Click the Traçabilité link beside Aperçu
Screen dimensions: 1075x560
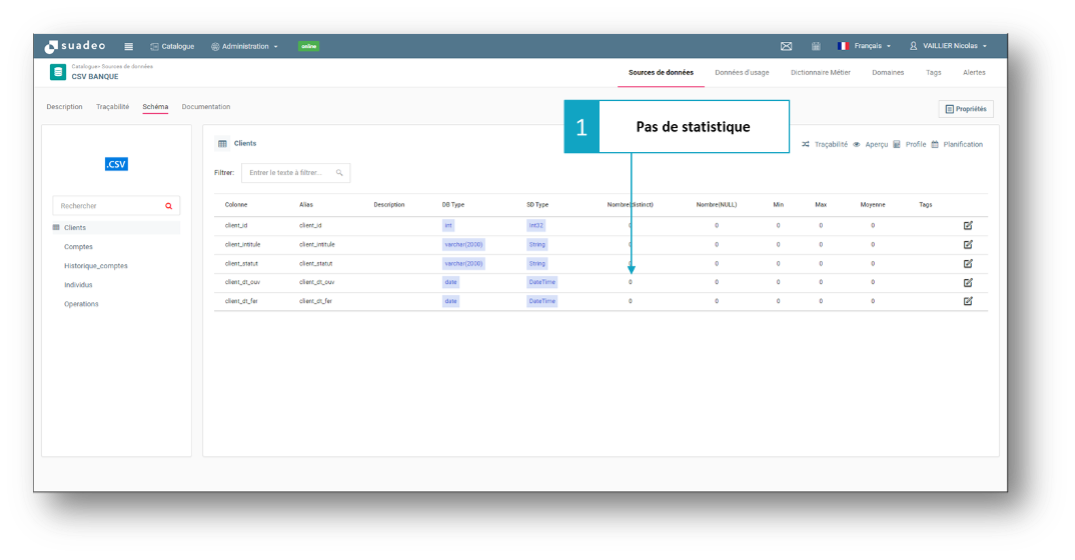825,145
